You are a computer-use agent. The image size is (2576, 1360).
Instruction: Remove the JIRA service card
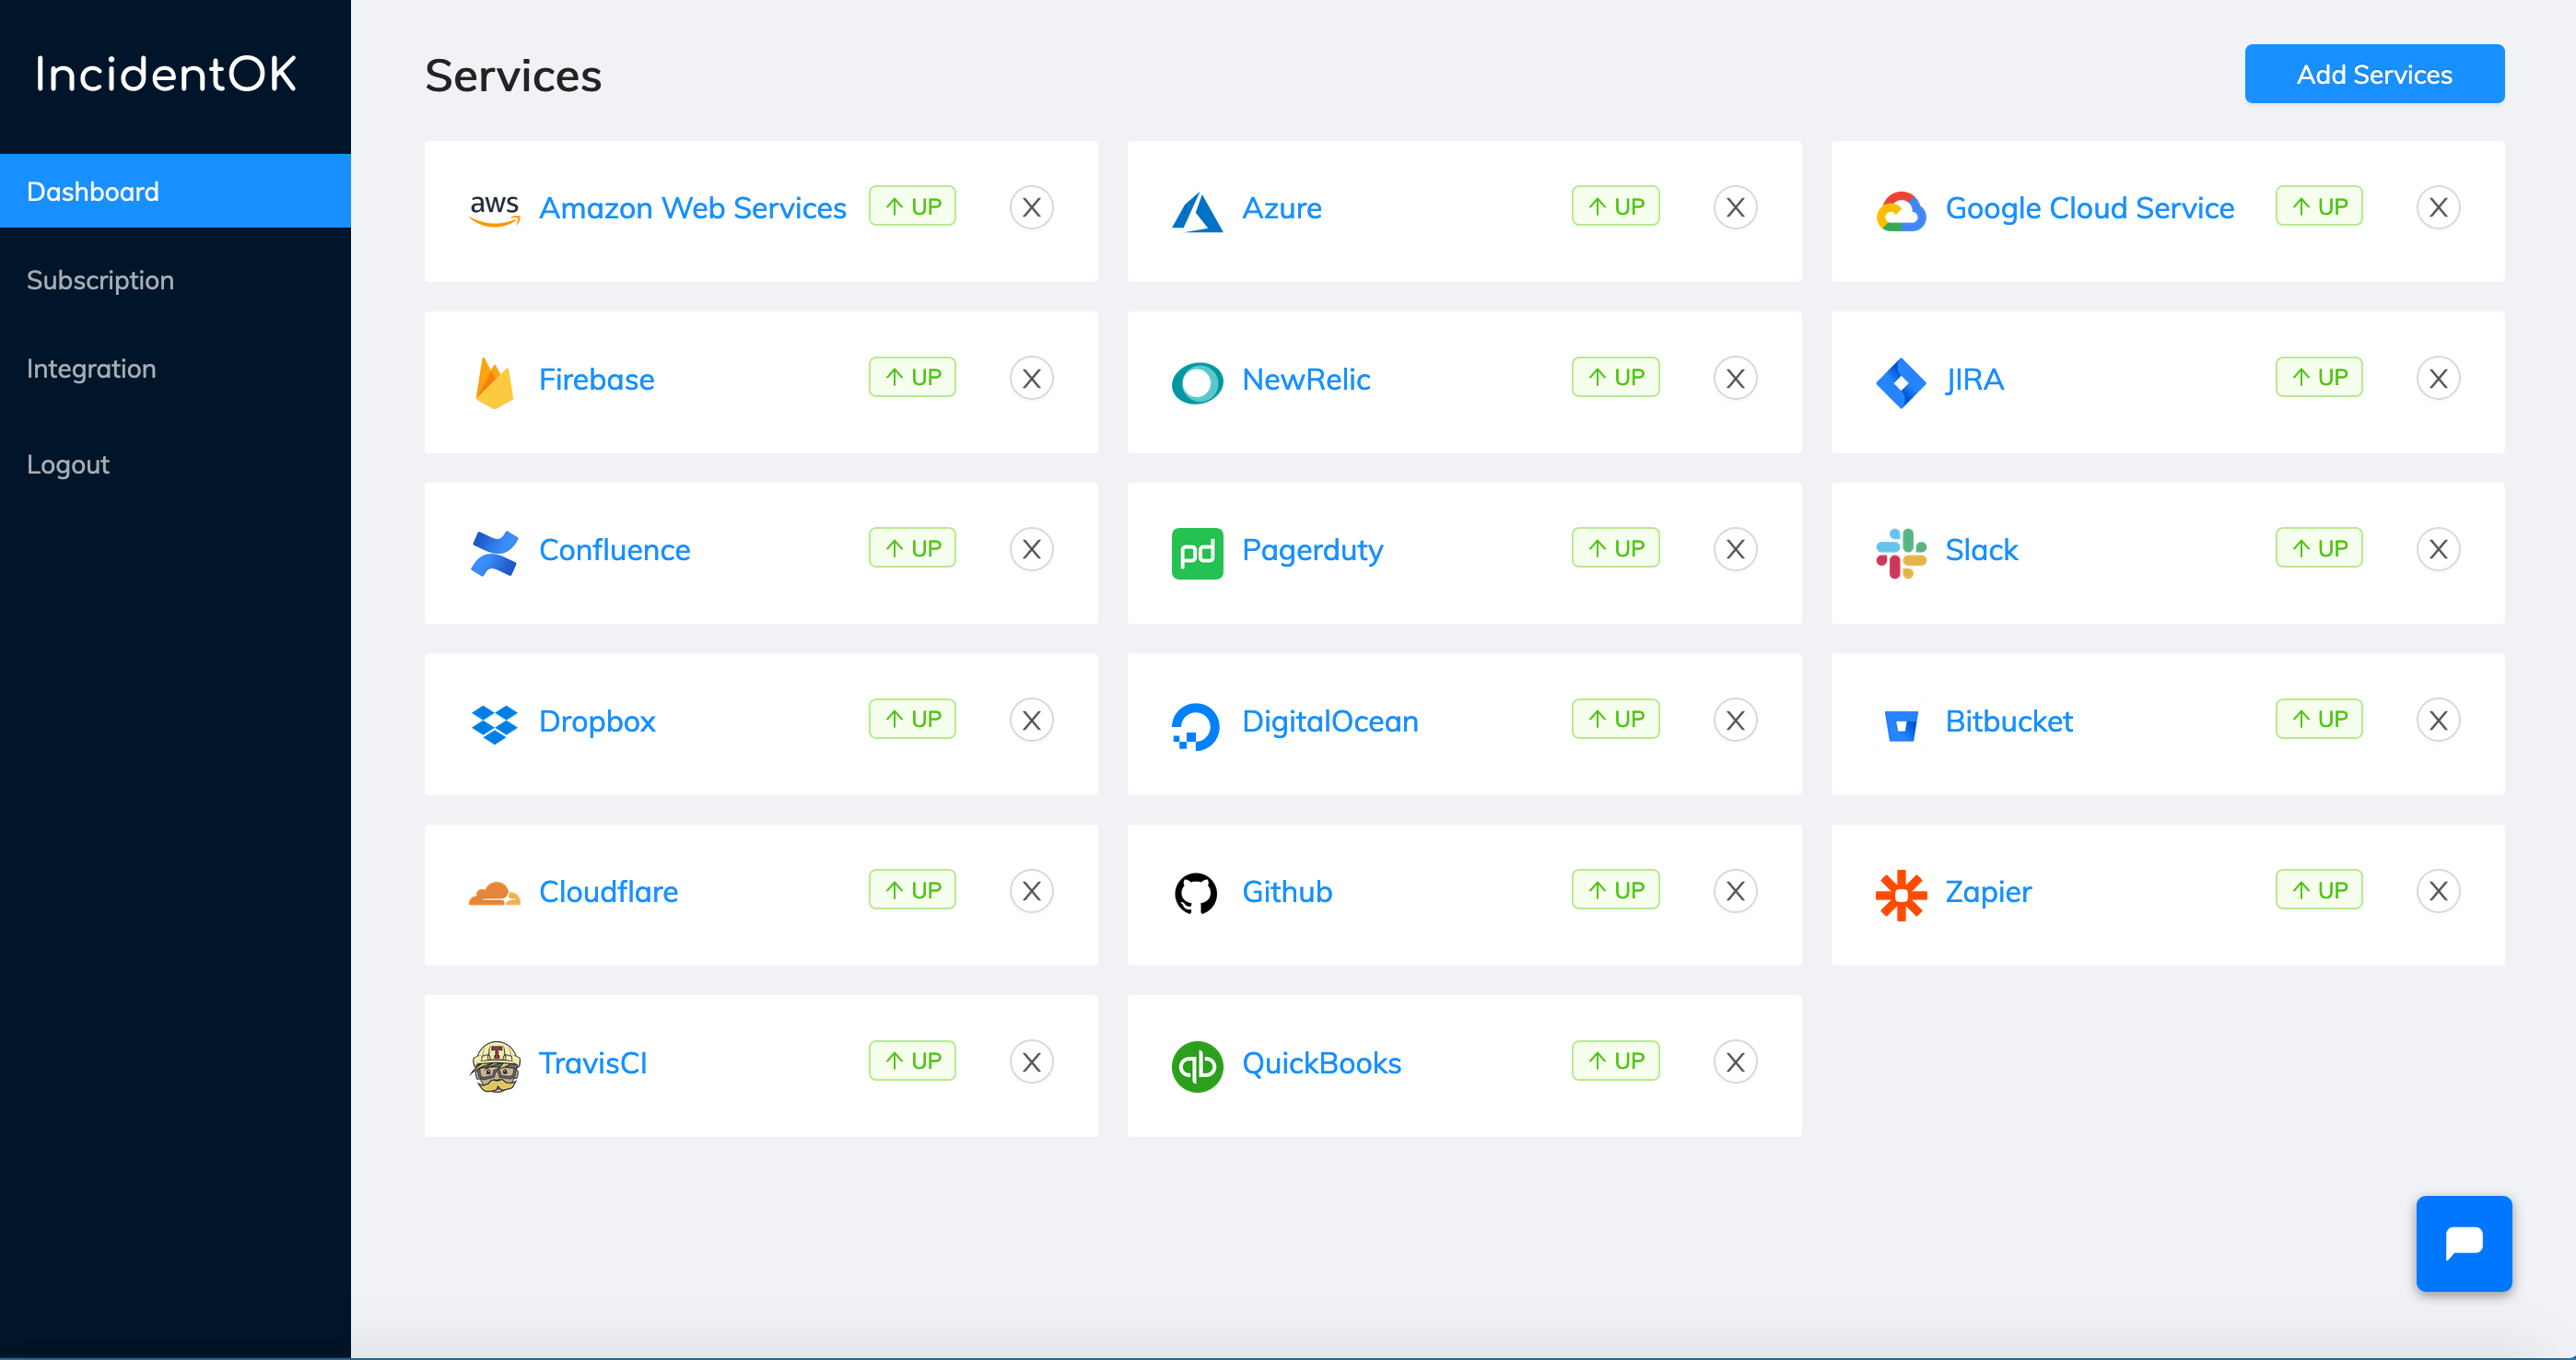tap(2438, 378)
